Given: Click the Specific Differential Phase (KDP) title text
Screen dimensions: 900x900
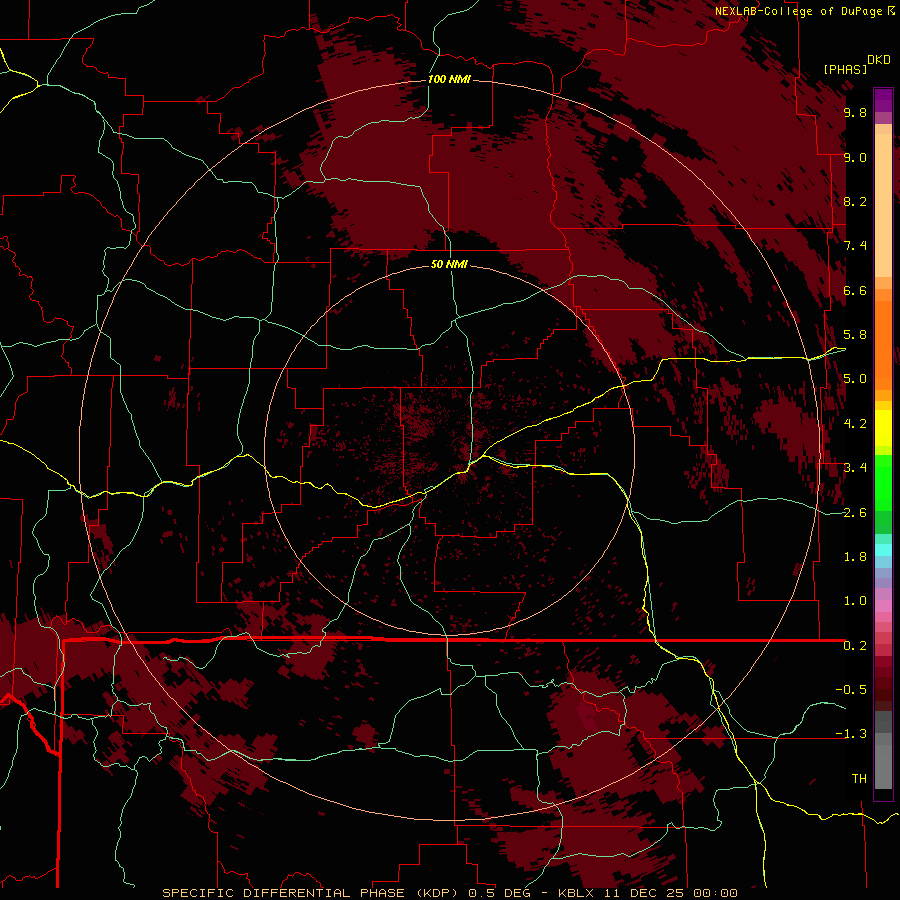Looking at the screenshot, I should pos(312,893).
